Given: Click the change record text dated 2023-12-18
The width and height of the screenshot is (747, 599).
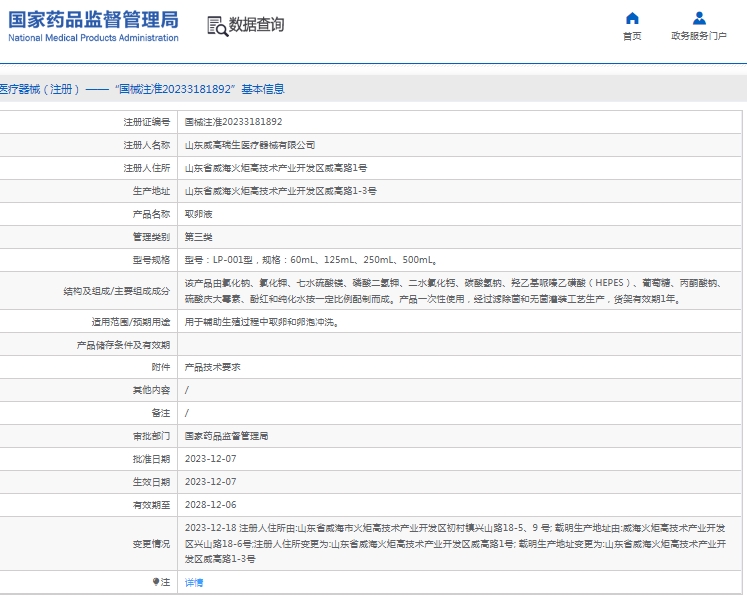Looking at the screenshot, I should (x=455, y=543).
